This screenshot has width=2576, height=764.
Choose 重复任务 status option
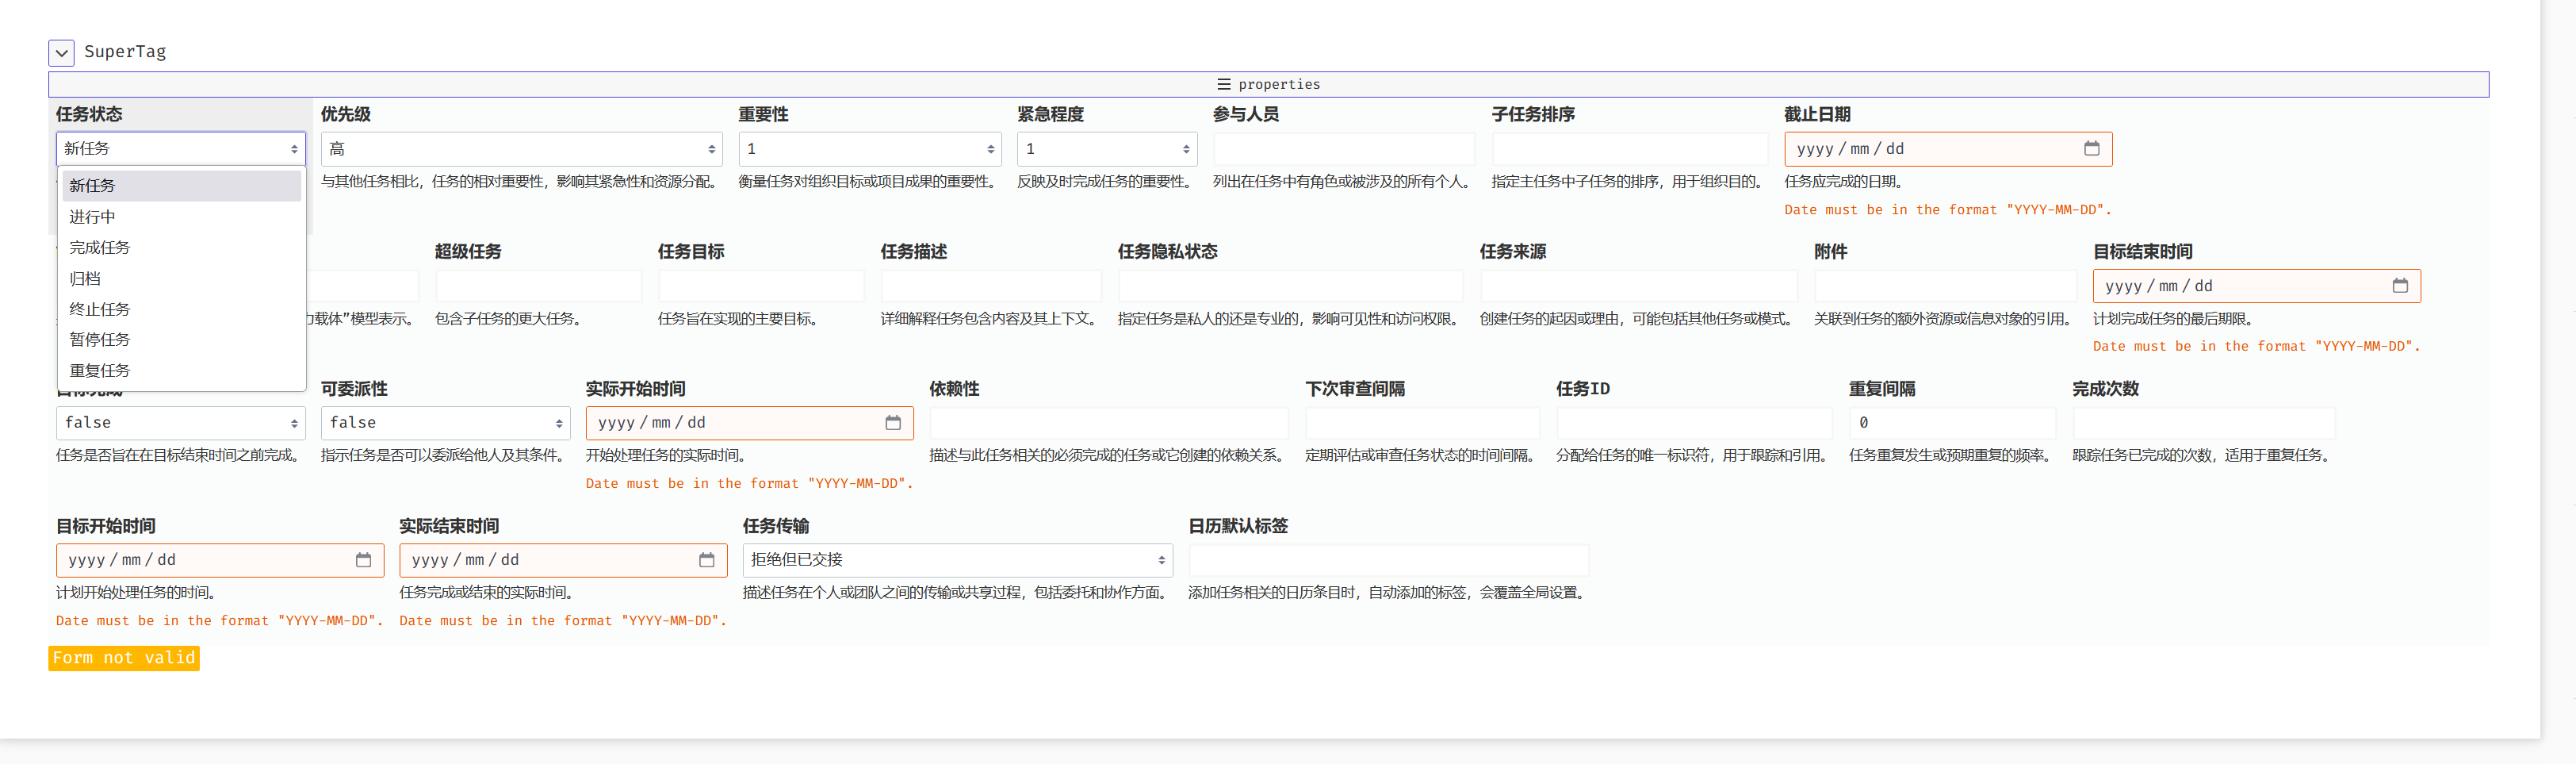tap(99, 371)
